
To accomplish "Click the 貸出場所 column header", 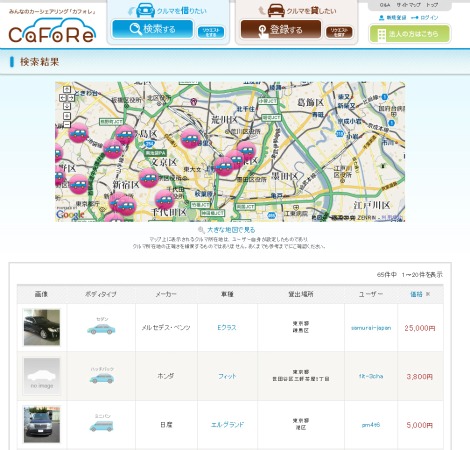I will coord(301,294).
